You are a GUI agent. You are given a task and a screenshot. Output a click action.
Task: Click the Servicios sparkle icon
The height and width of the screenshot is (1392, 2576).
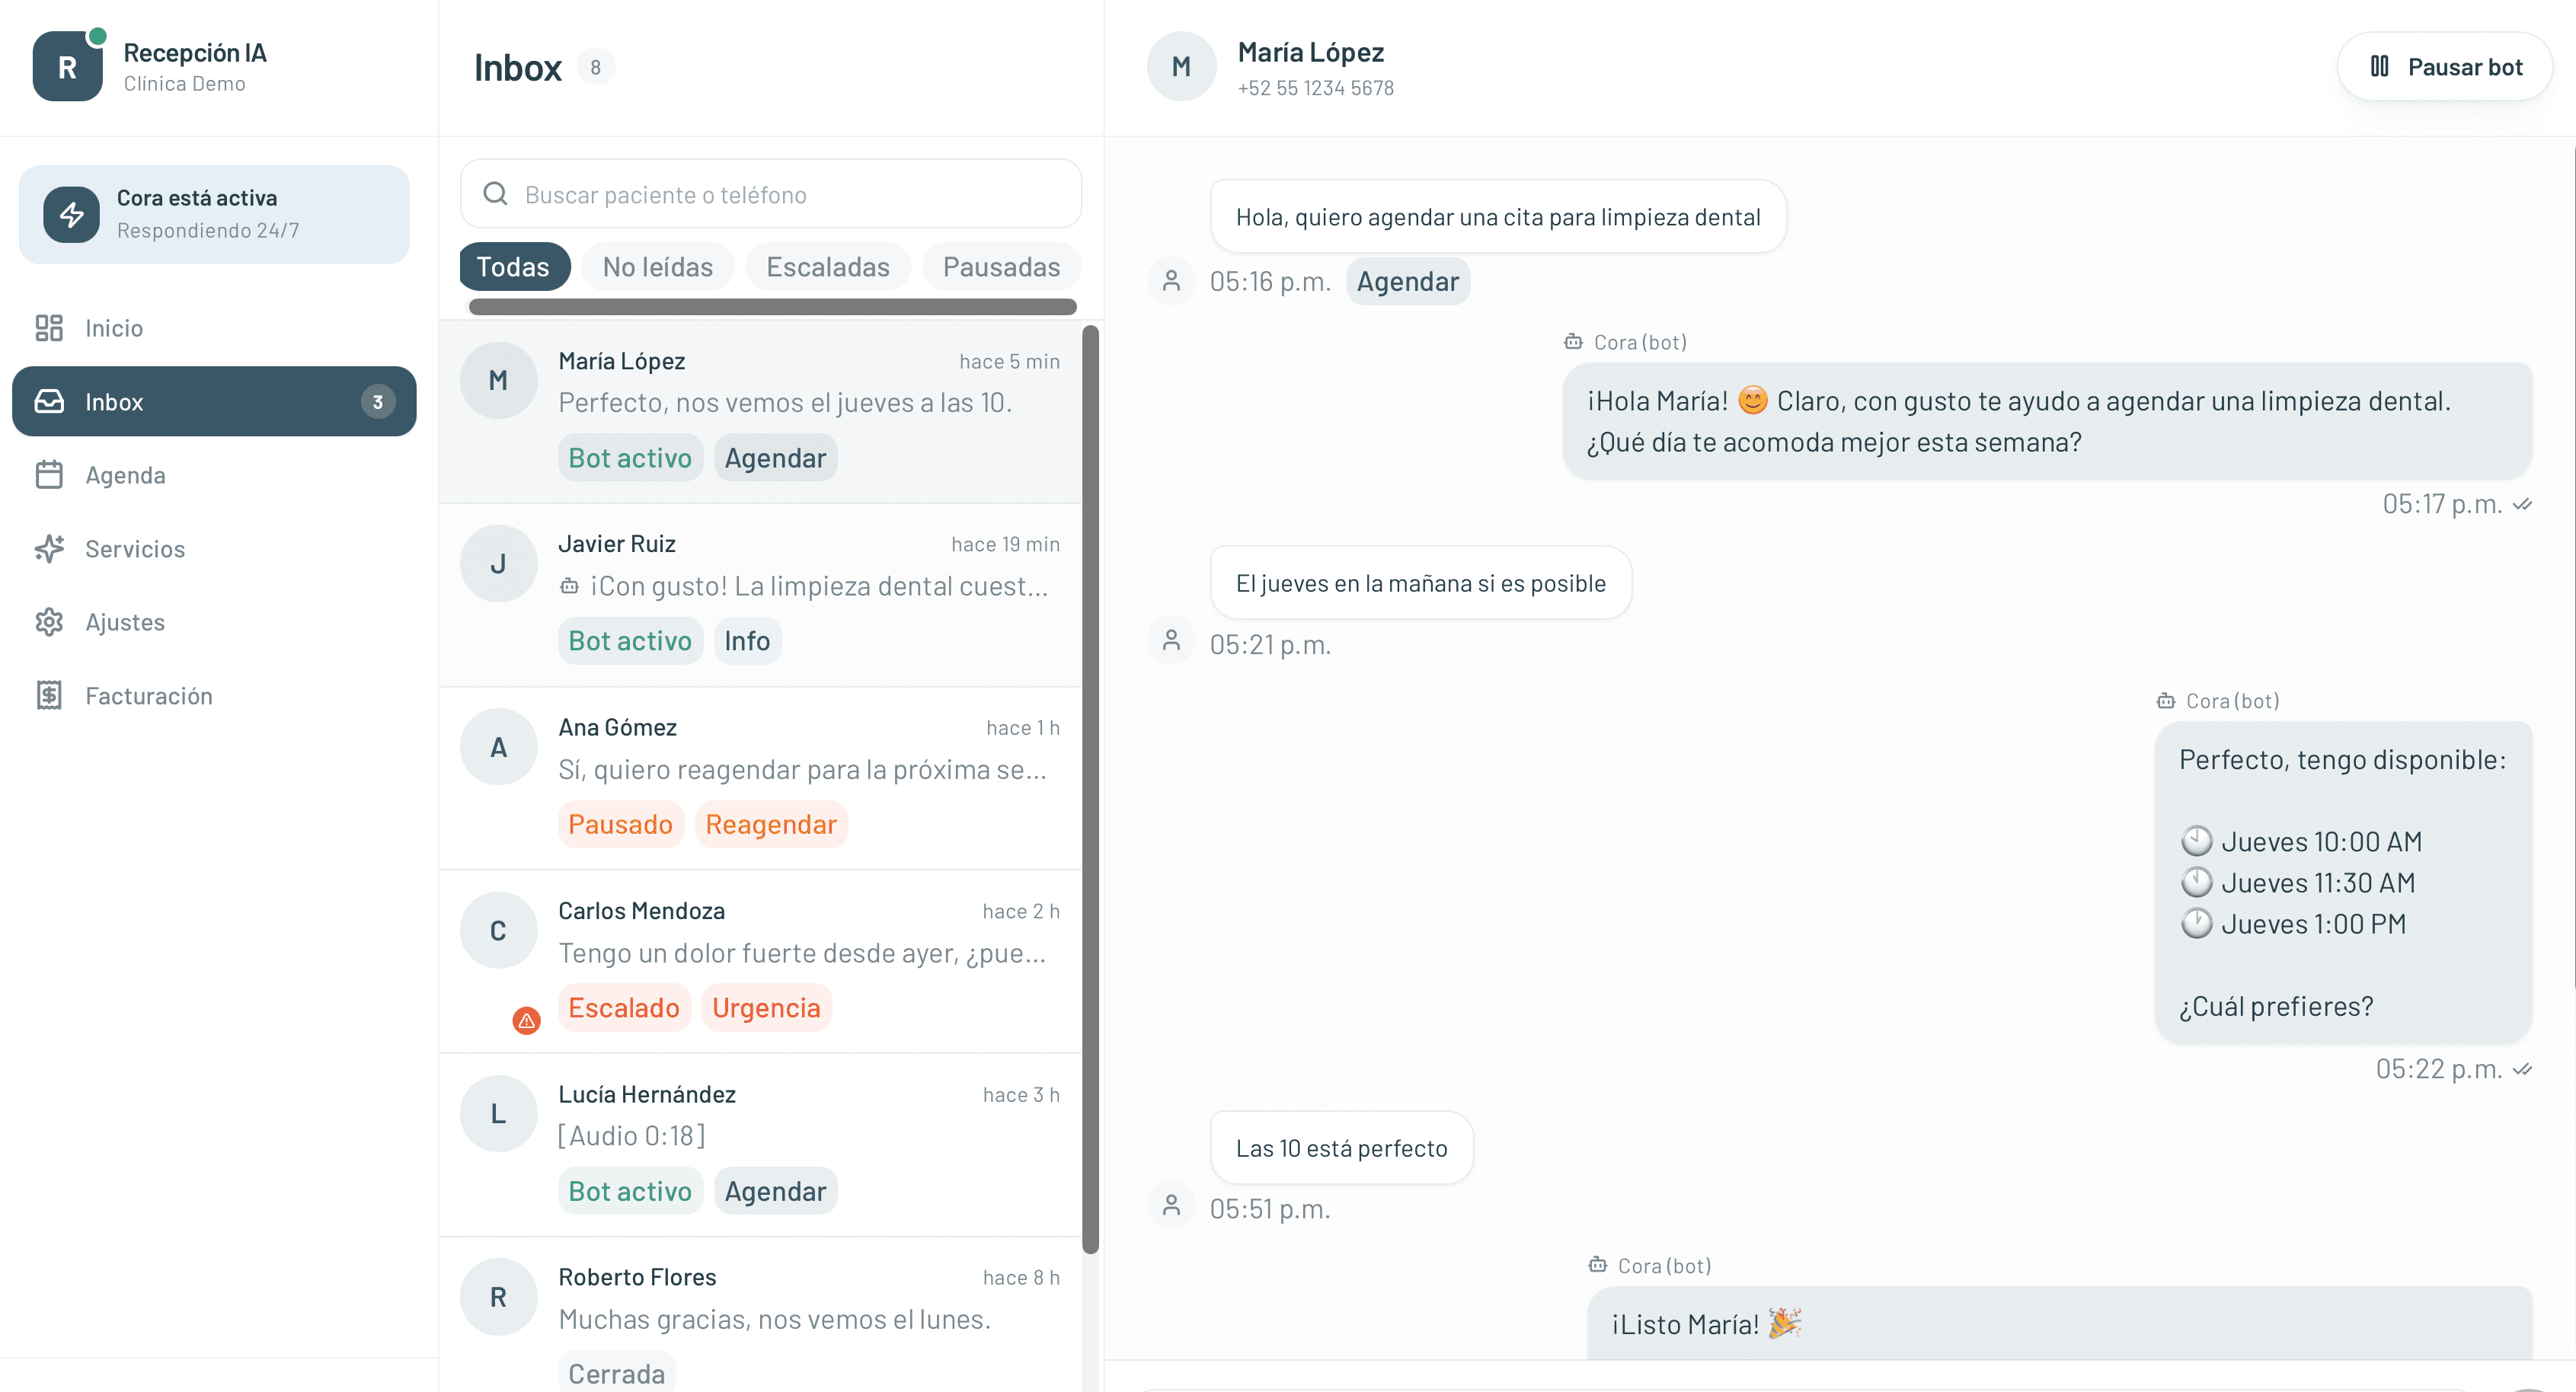[x=49, y=548]
